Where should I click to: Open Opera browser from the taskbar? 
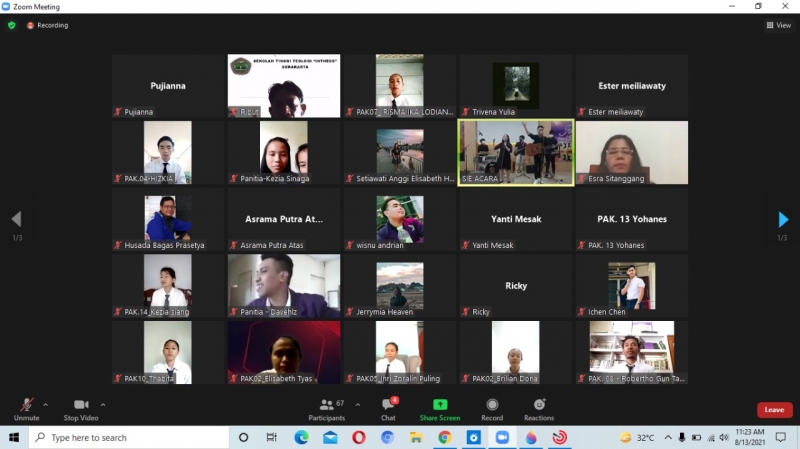[x=358, y=438]
